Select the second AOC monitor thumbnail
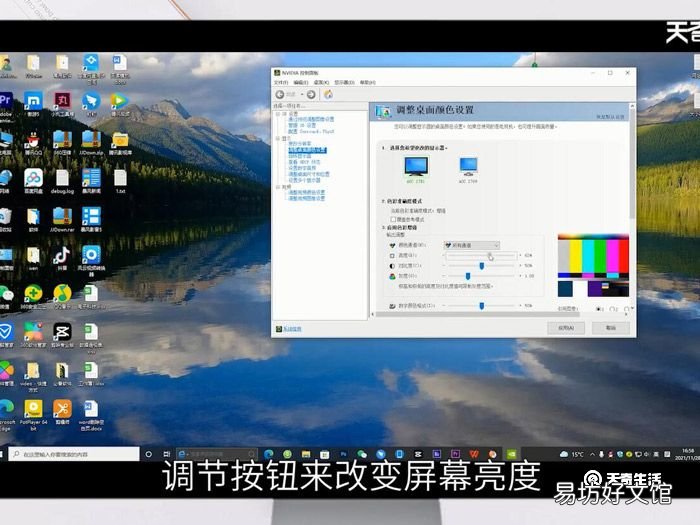700x525 pixels. 468,170
